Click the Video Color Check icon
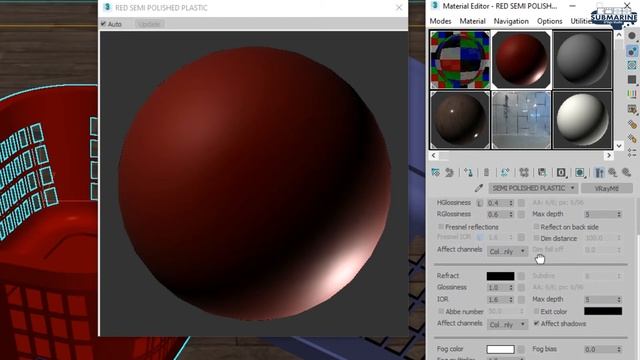The height and width of the screenshot is (360, 640). [x=632, y=94]
